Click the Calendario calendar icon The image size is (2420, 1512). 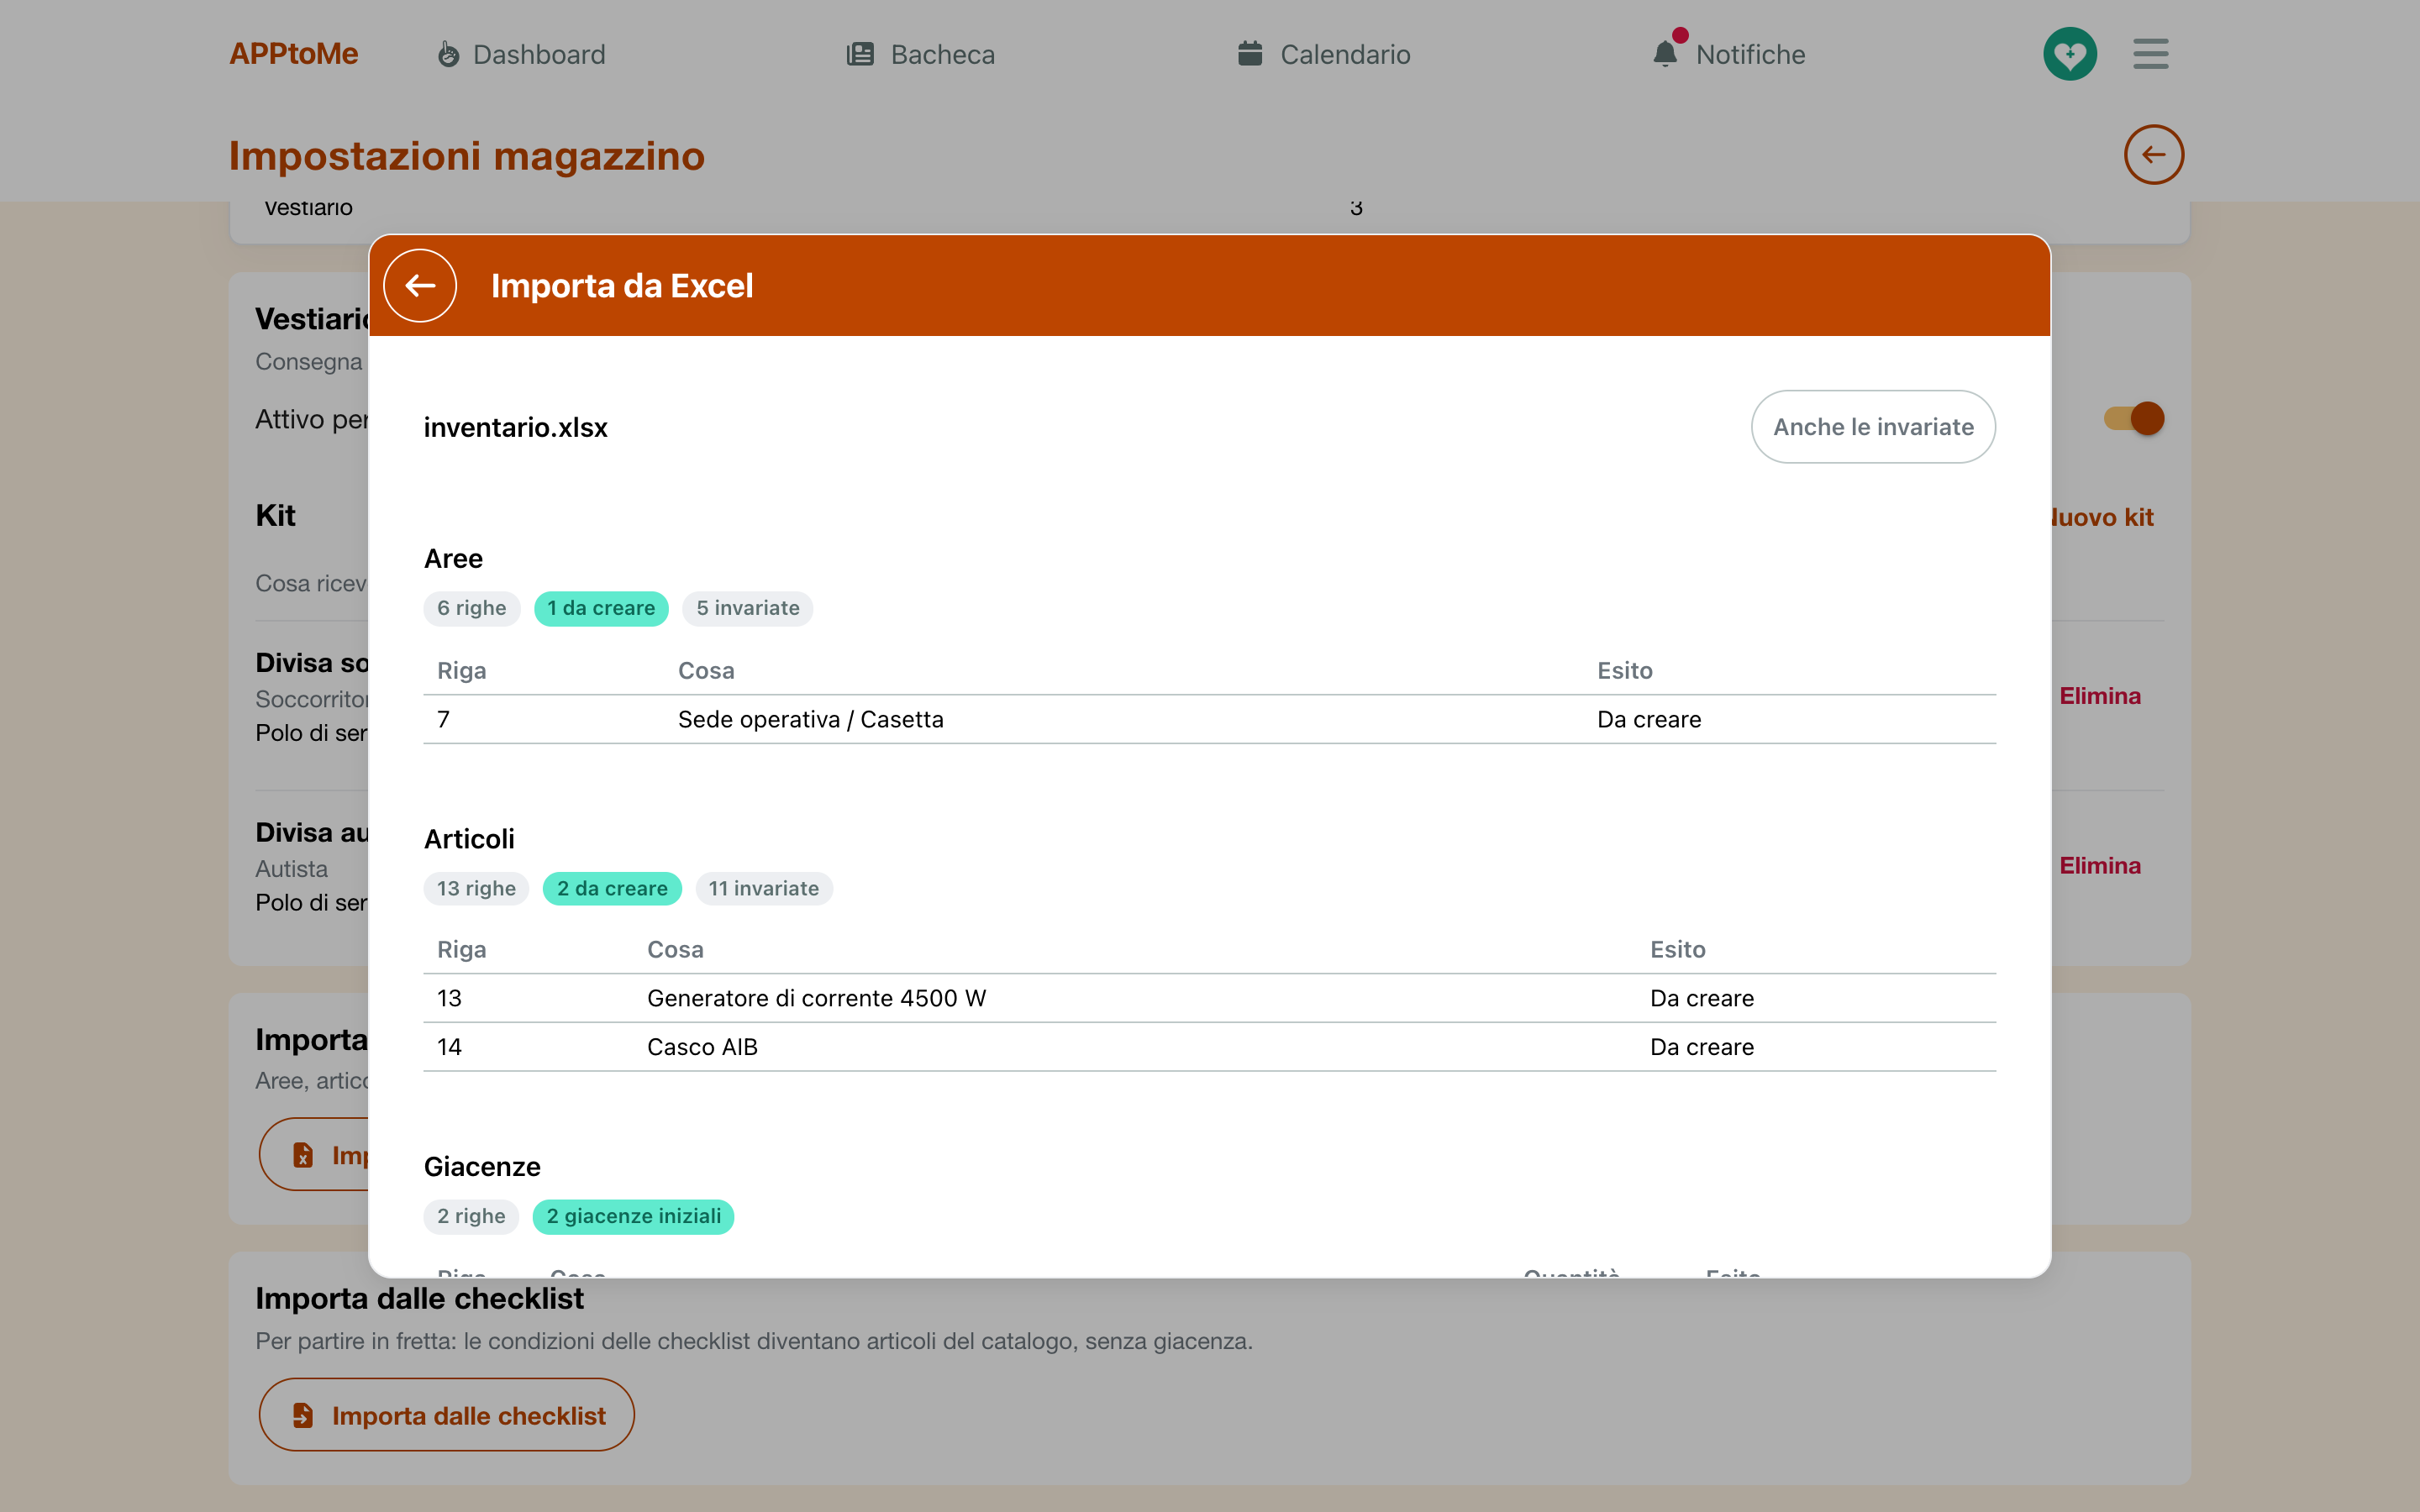[1250, 53]
